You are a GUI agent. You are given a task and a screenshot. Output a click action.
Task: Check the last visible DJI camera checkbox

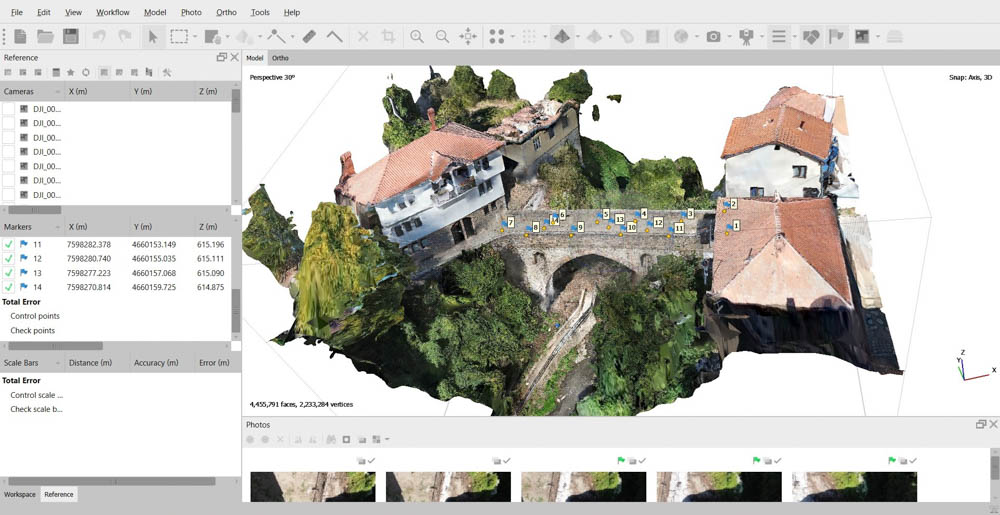(x=8, y=194)
